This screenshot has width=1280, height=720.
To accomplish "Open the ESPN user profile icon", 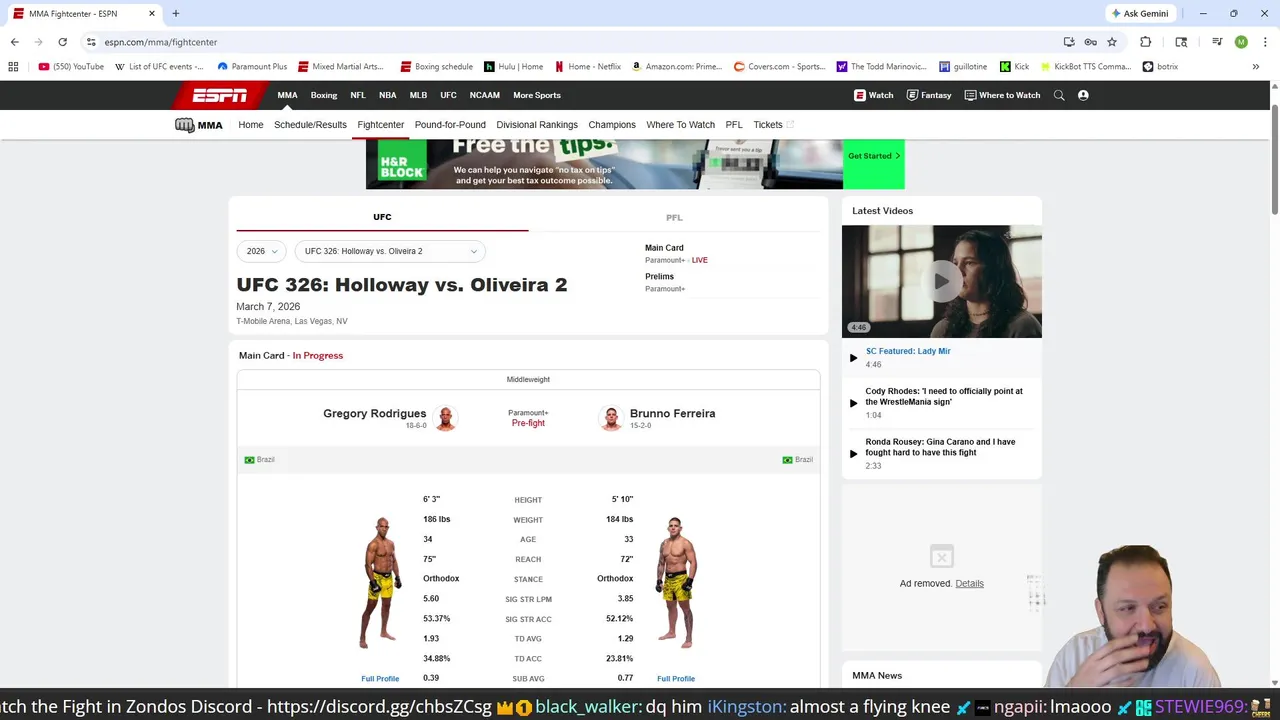I will 1083,95.
